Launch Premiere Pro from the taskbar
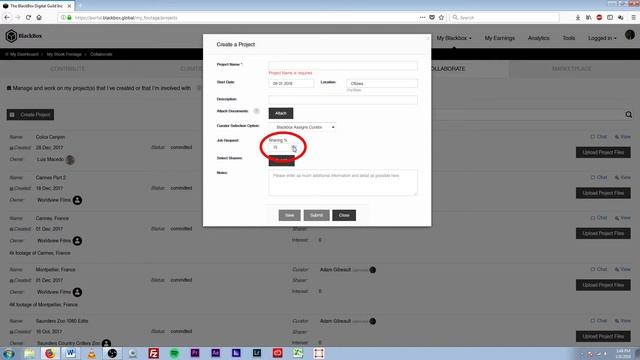The height and width of the screenshot is (360, 640). click(195, 353)
